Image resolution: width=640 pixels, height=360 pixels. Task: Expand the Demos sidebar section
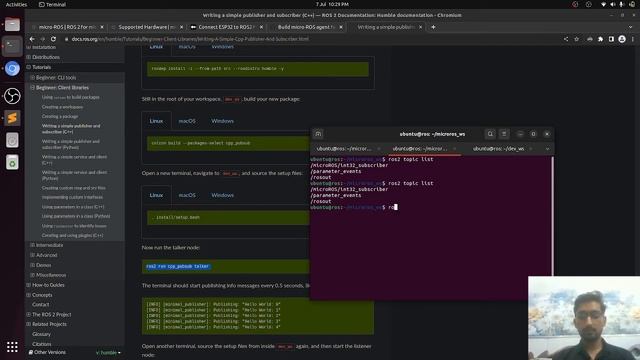(x=33, y=265)
